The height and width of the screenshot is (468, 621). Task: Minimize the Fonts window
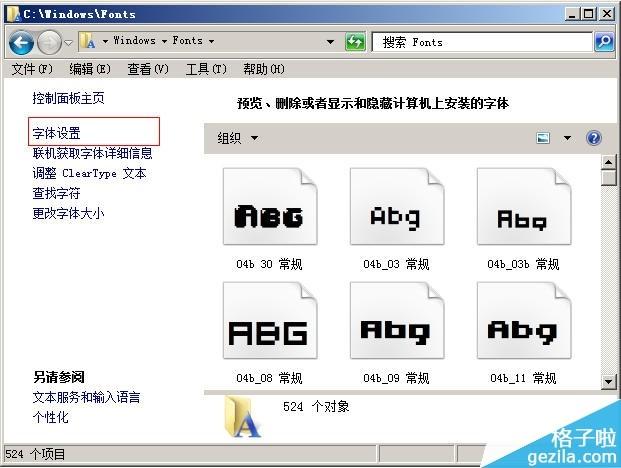click(571, 14)
